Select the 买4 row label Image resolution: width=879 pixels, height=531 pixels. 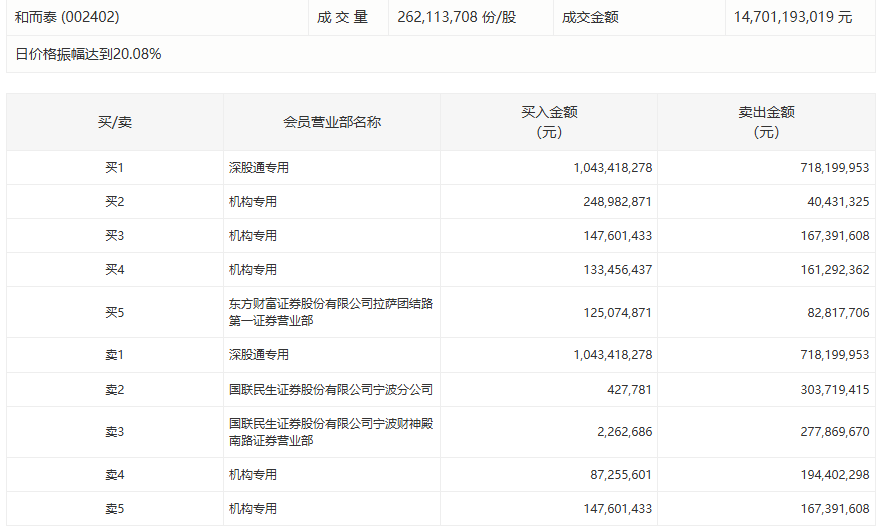click(x=115, y=270)
